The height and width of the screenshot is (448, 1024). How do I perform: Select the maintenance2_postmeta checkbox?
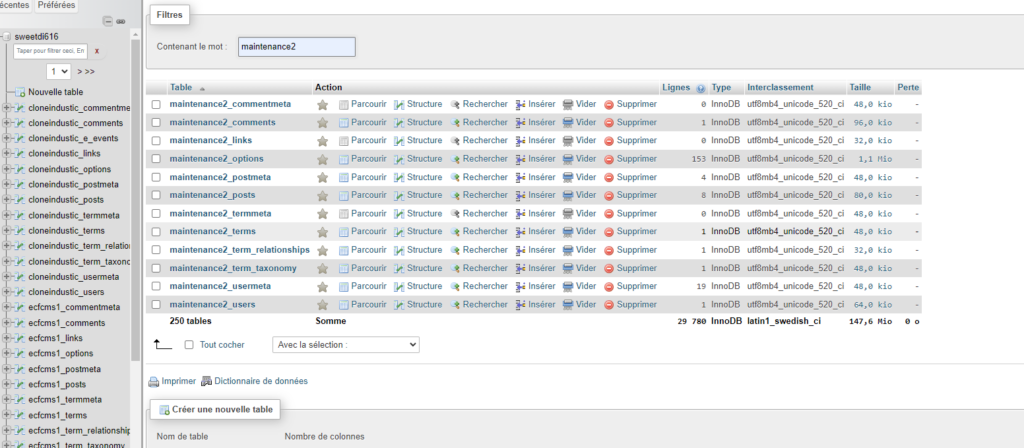coord(156,177)
